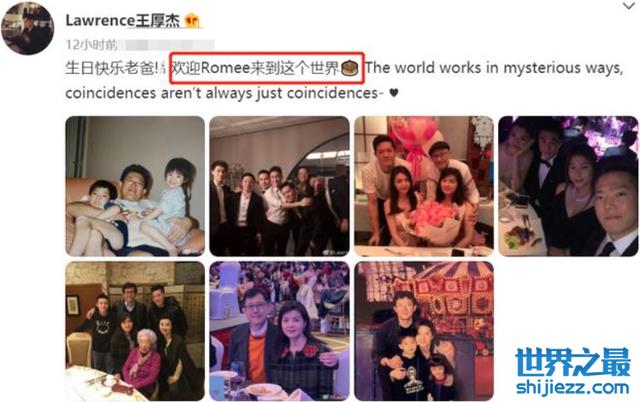This screenshot has width=640, height=402.
Task: Open the post options chevron menu
Action: [628, 6]
